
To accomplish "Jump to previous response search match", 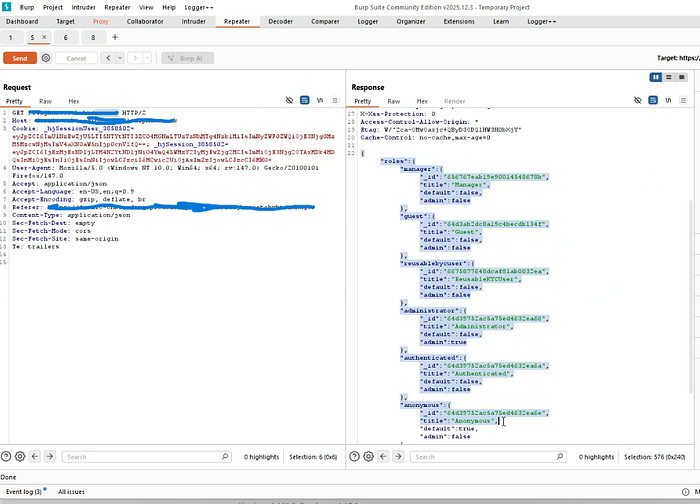I will pyautogui.click(x=383, y=457).
